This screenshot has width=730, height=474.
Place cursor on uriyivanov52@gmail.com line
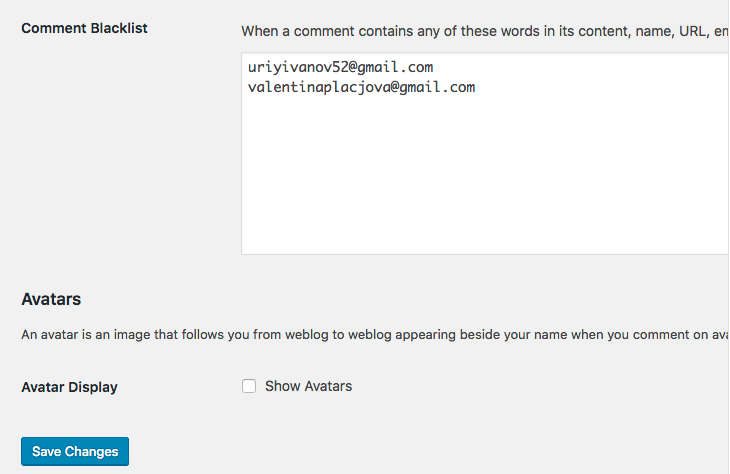340,68
